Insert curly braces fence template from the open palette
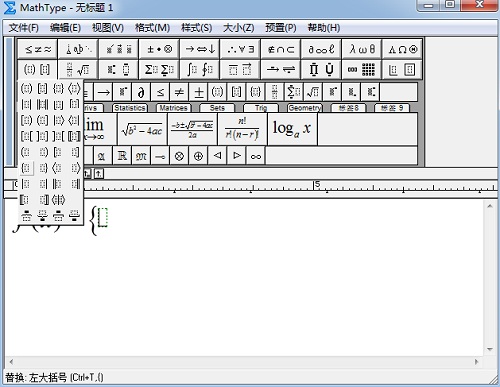Viewport: 500px width, 387px height. click(x=58, y=89)
